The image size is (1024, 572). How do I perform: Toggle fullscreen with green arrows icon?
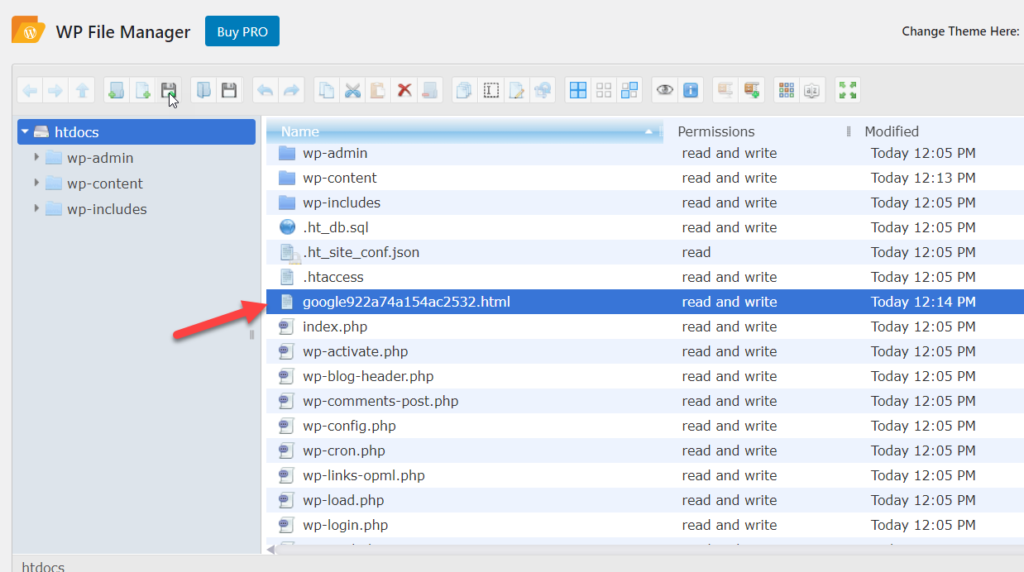tap(848, 90)
